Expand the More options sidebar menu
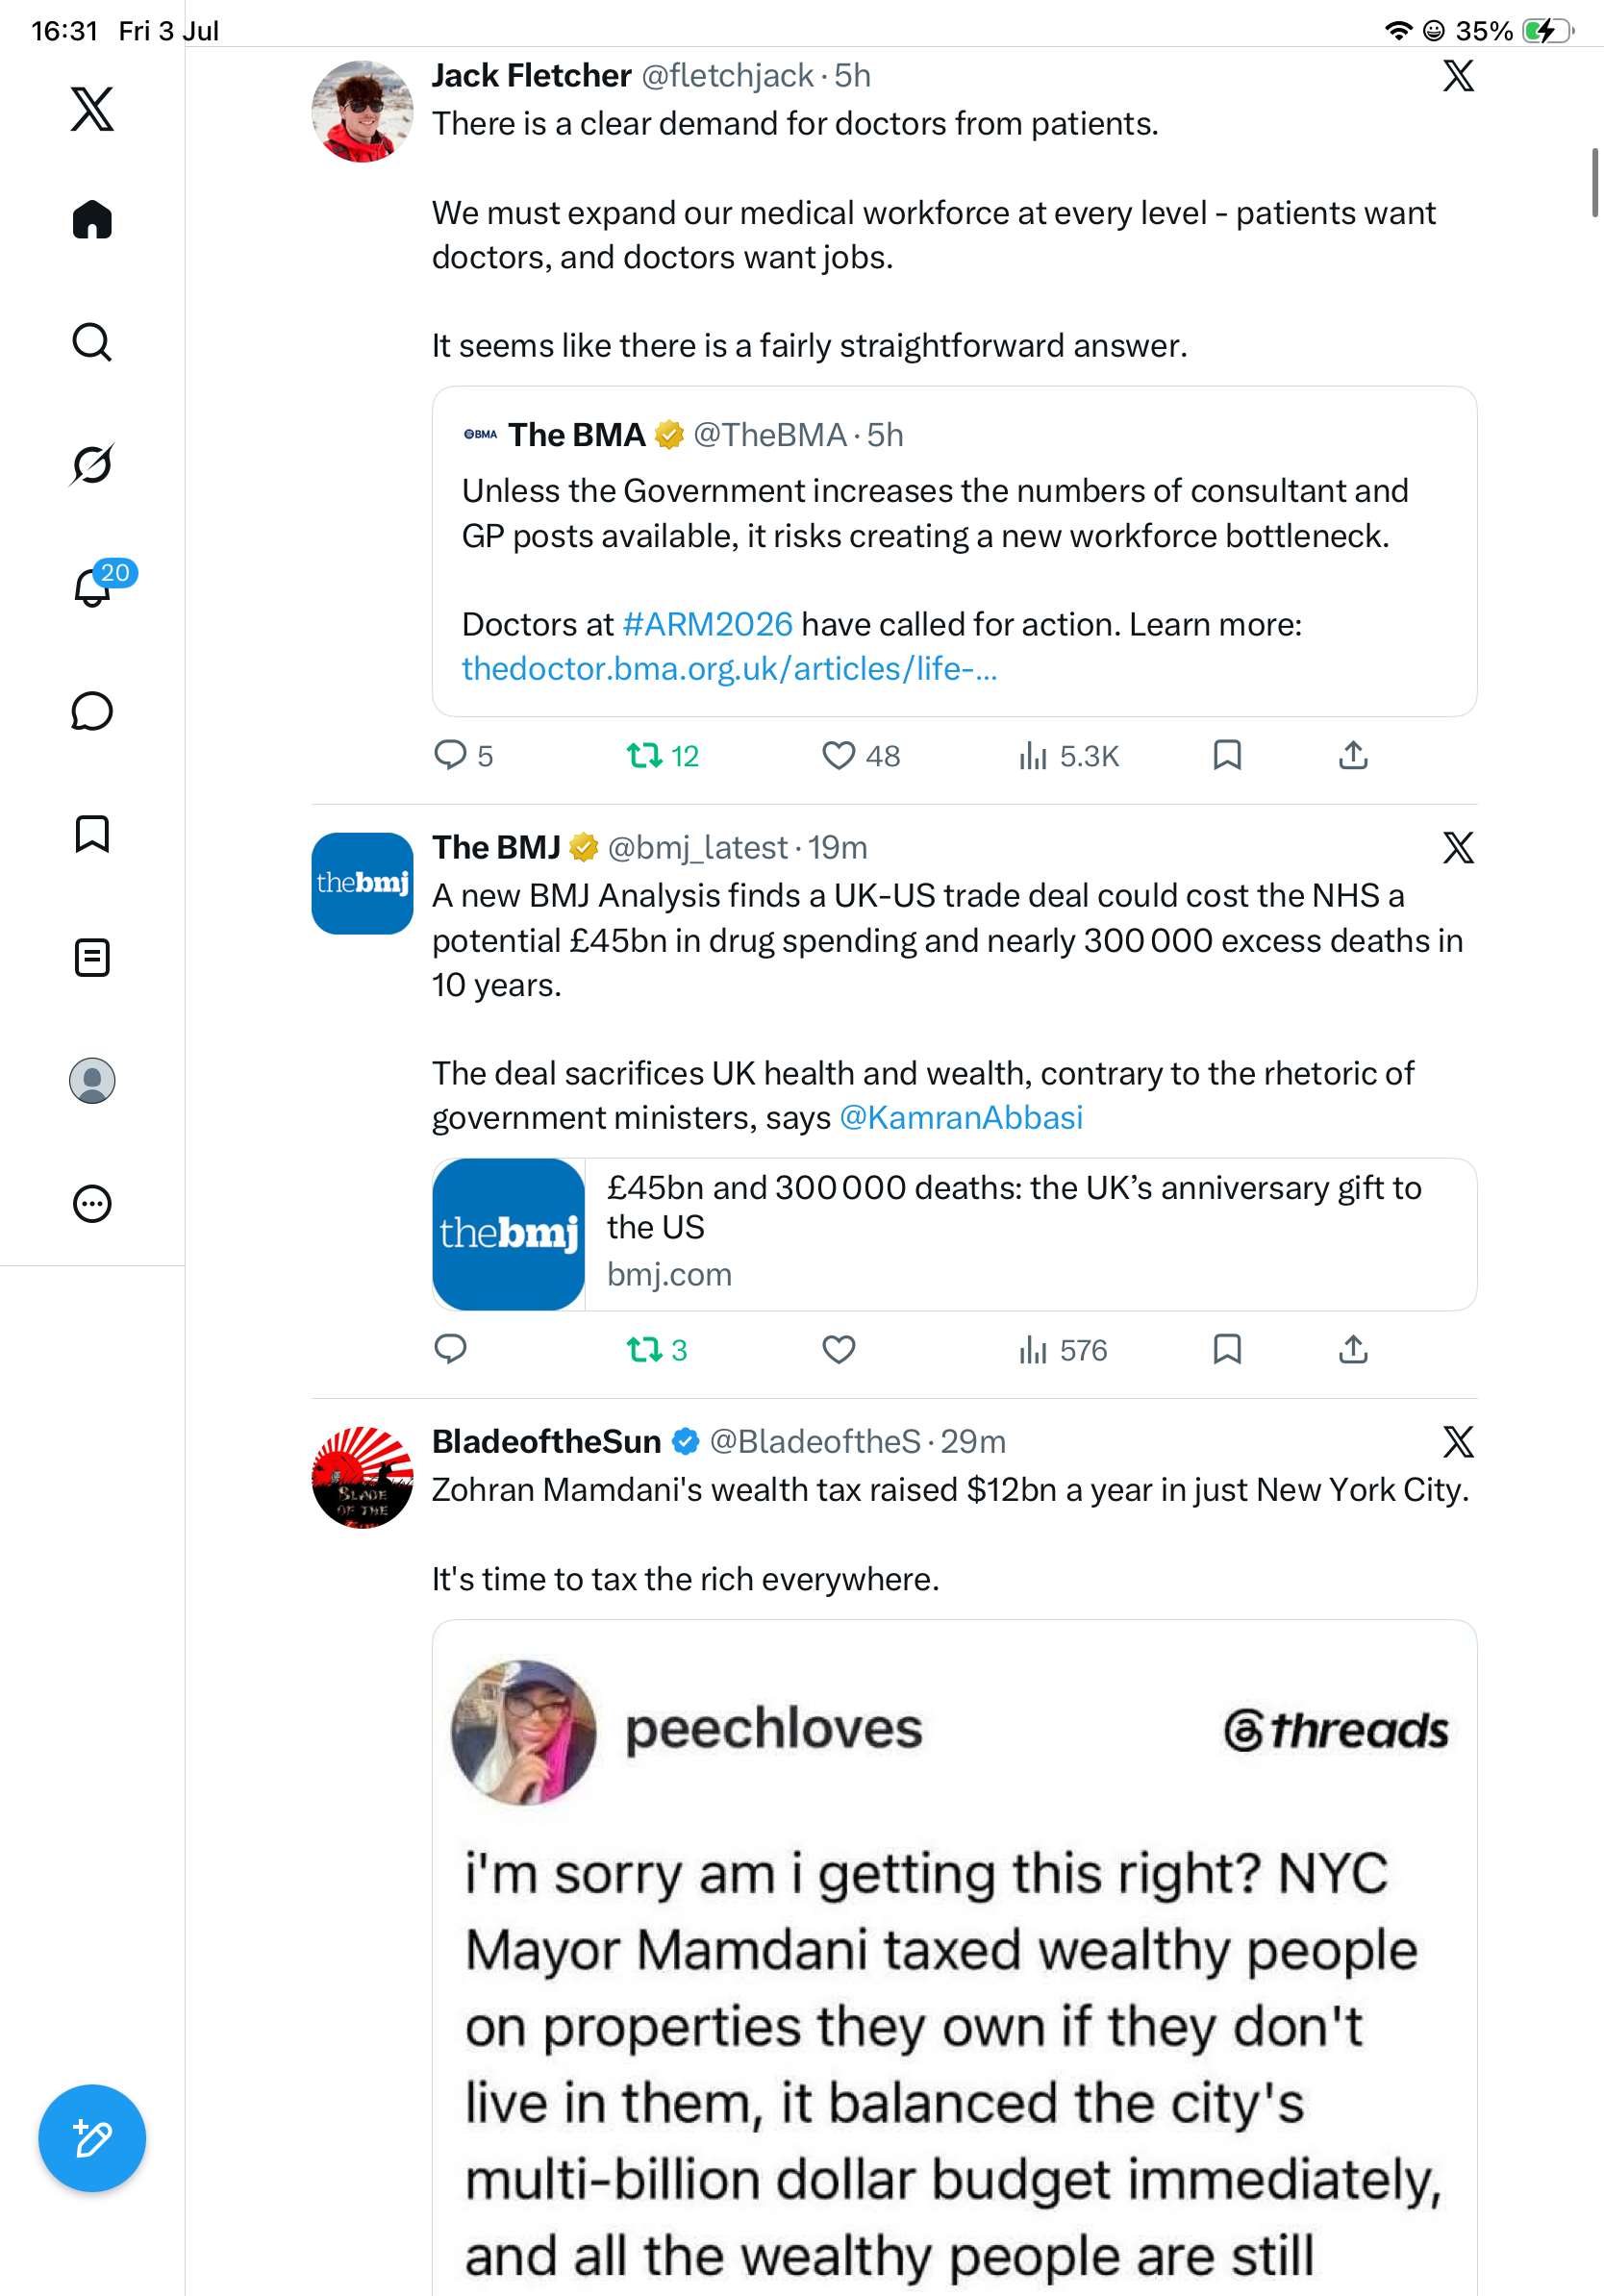 (x=92, y=1203)
